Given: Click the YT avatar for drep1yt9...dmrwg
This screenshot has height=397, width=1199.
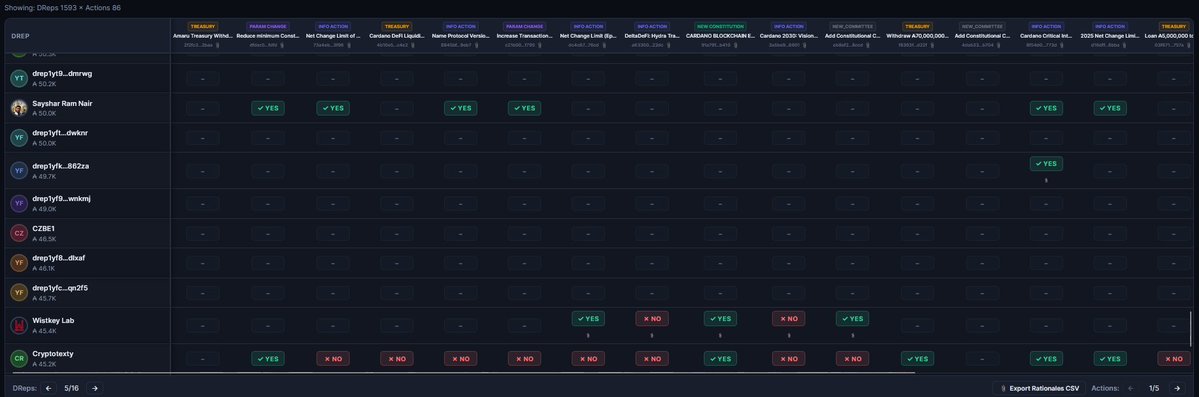Looking at the screenshot, I should (x=19, y=78).
